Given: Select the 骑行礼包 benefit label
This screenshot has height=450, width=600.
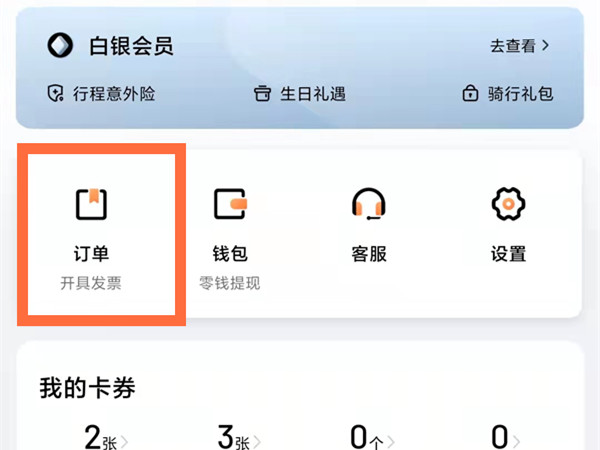Looking at the screenshot, I should 520,94.
